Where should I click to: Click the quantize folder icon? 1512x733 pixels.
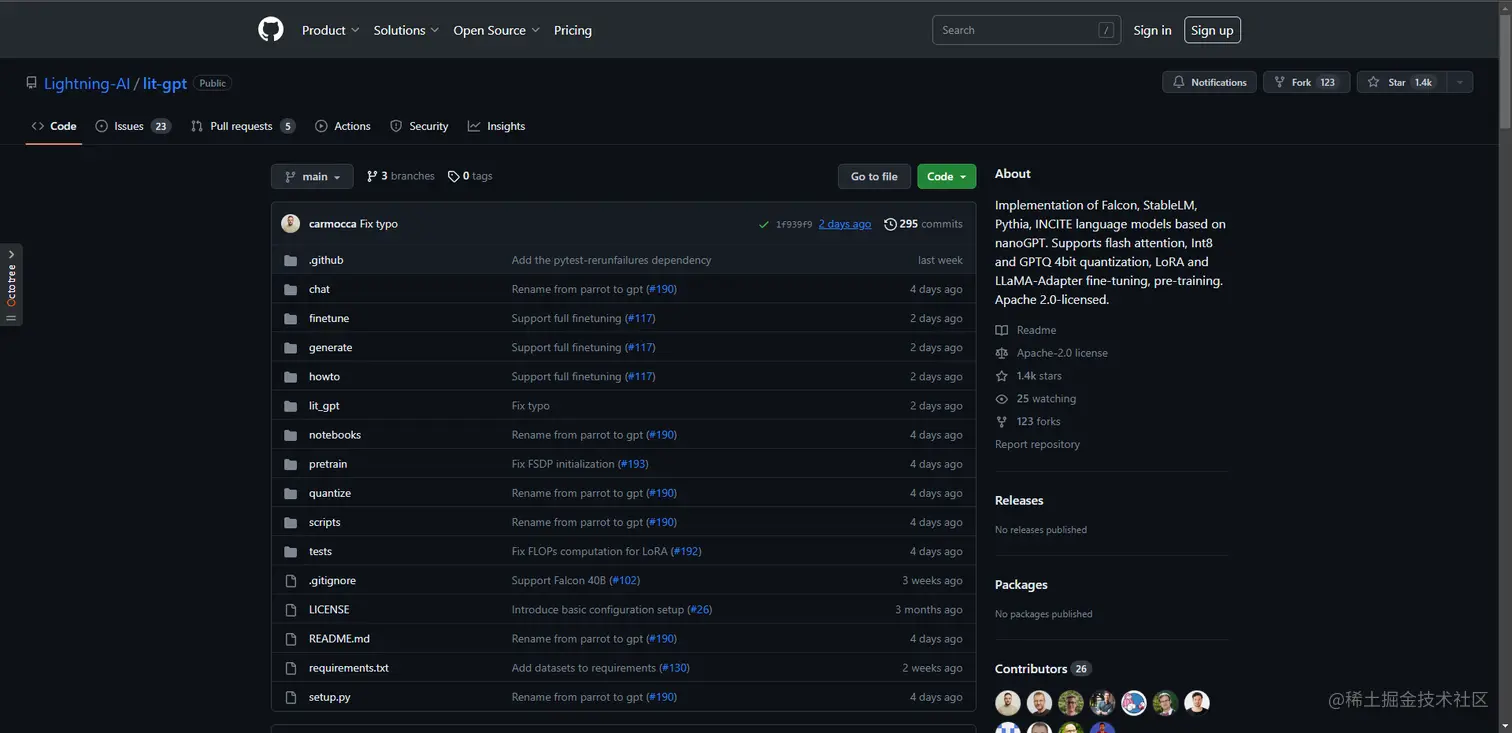tap(291, 493)
